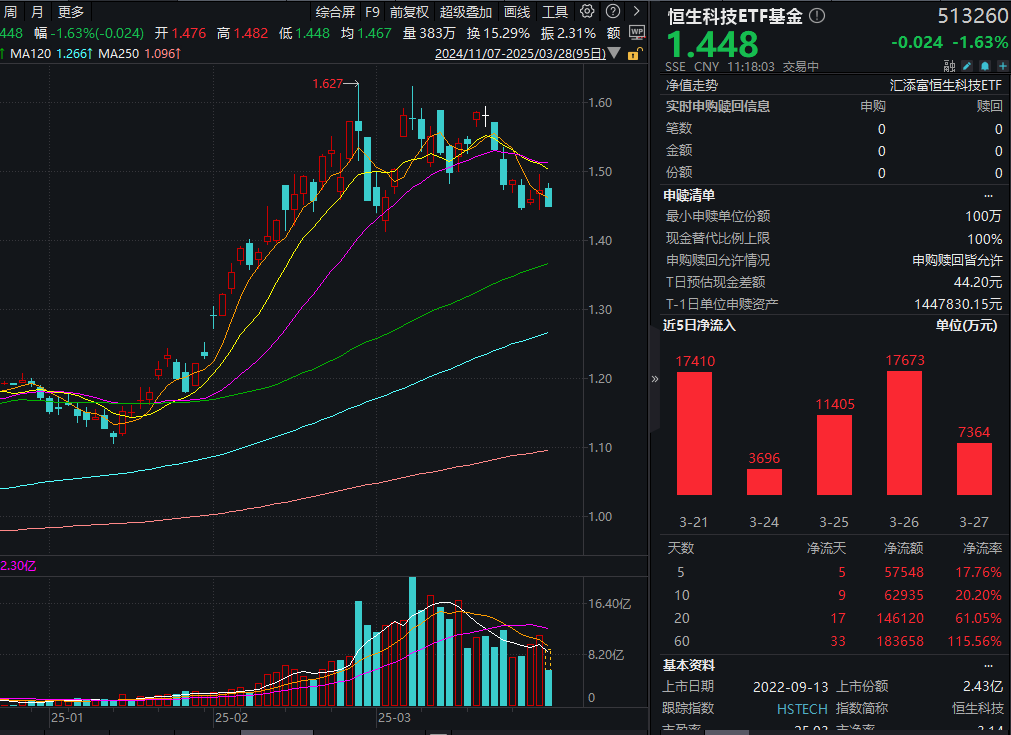Click the WP icon next to 额

[636, 32]
